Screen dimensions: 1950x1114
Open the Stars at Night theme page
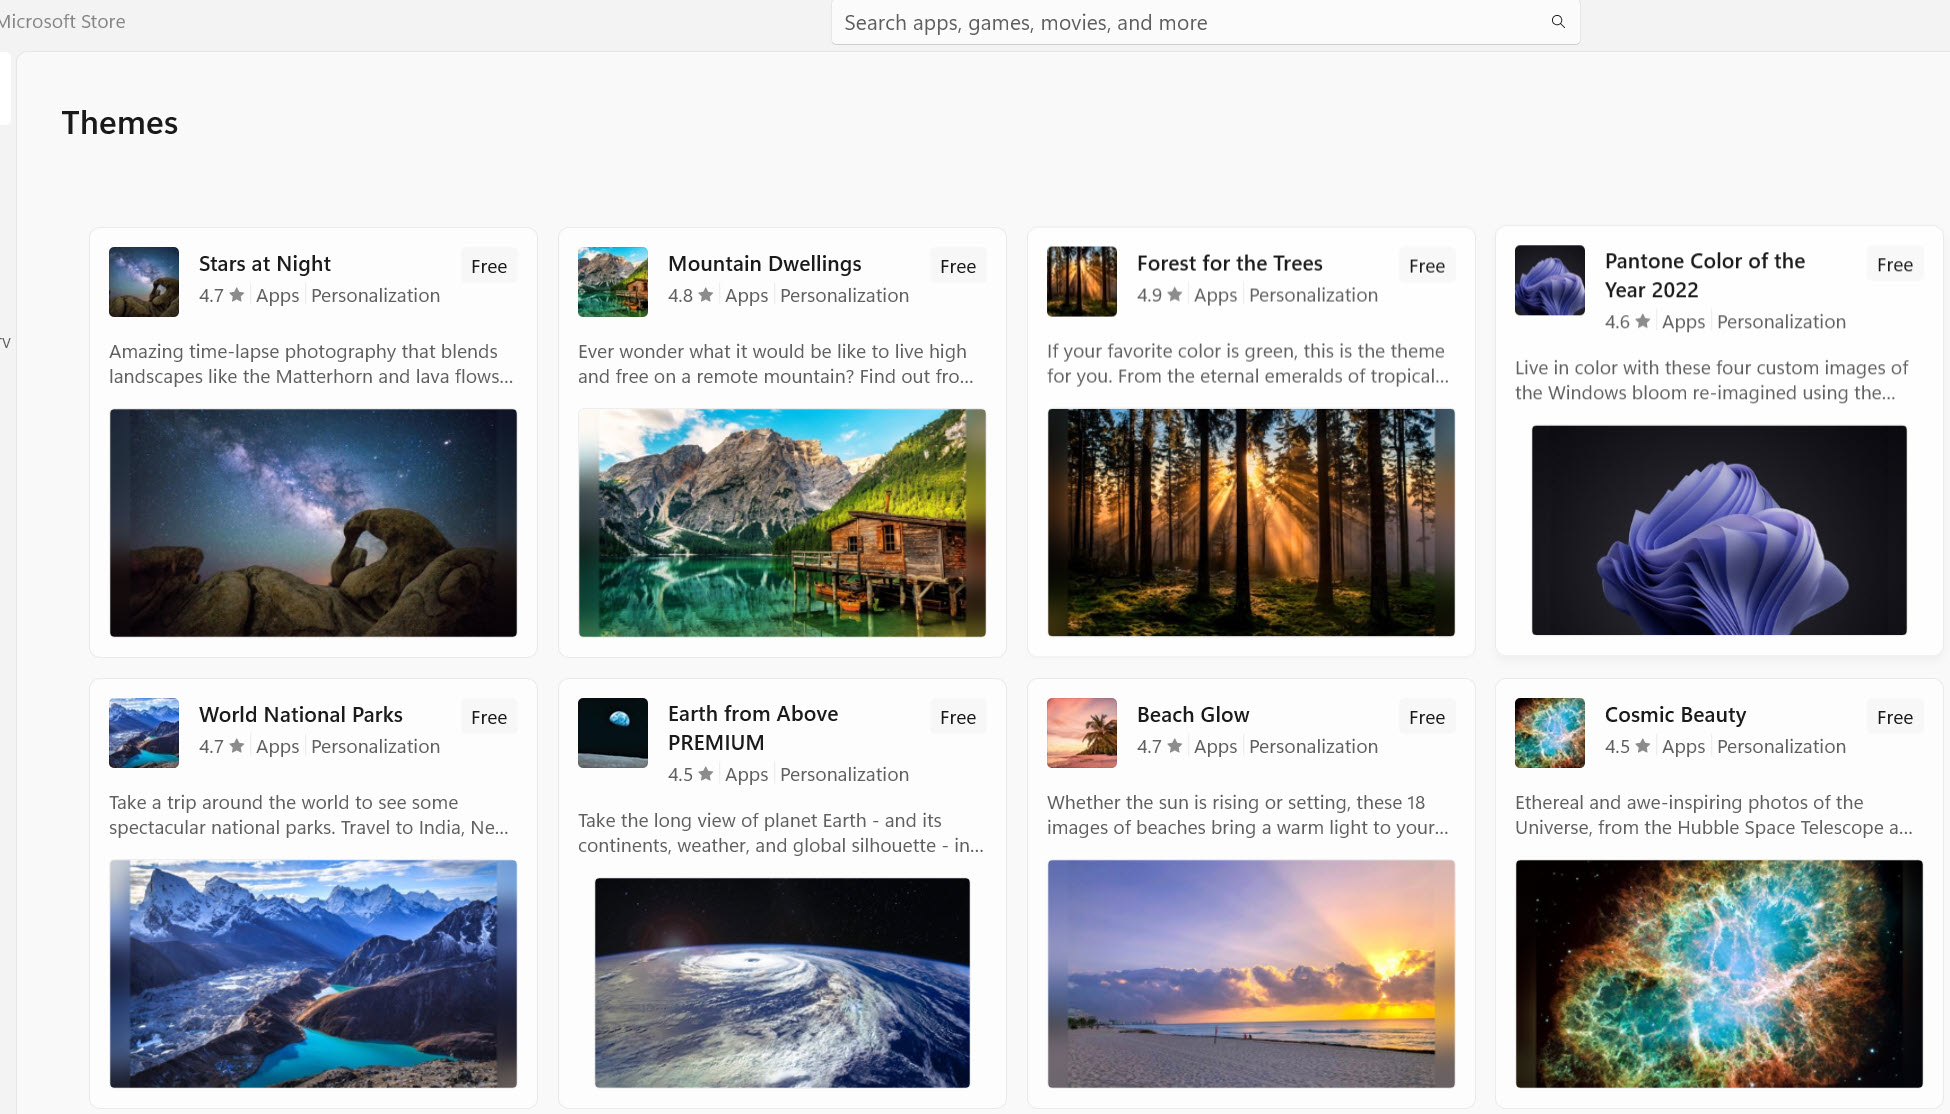(x=264, y=263)
